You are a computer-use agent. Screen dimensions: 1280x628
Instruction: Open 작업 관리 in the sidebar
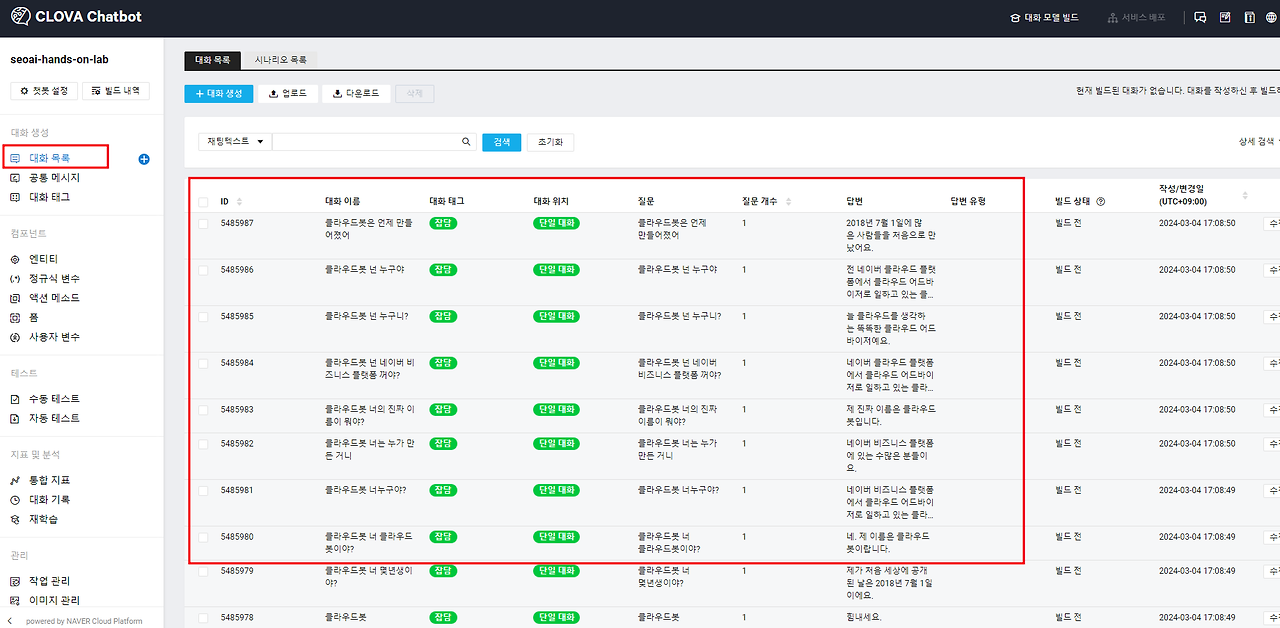click(49, 581)
